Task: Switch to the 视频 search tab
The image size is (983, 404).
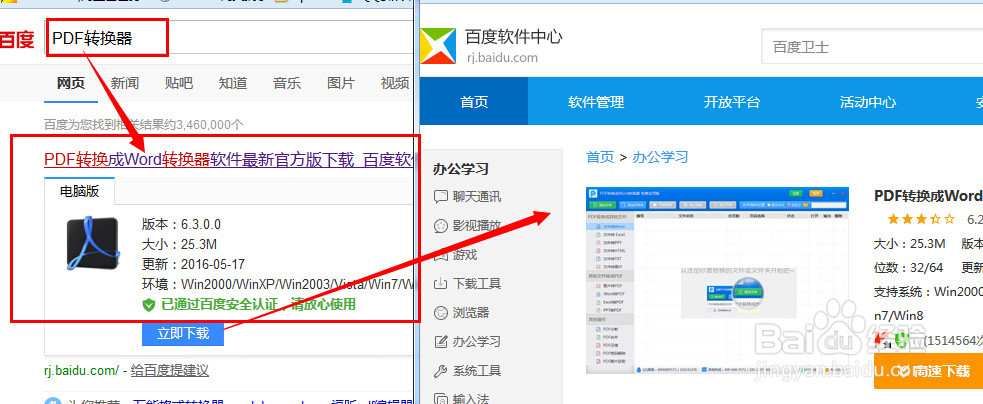Action: [x=395, y=83]
